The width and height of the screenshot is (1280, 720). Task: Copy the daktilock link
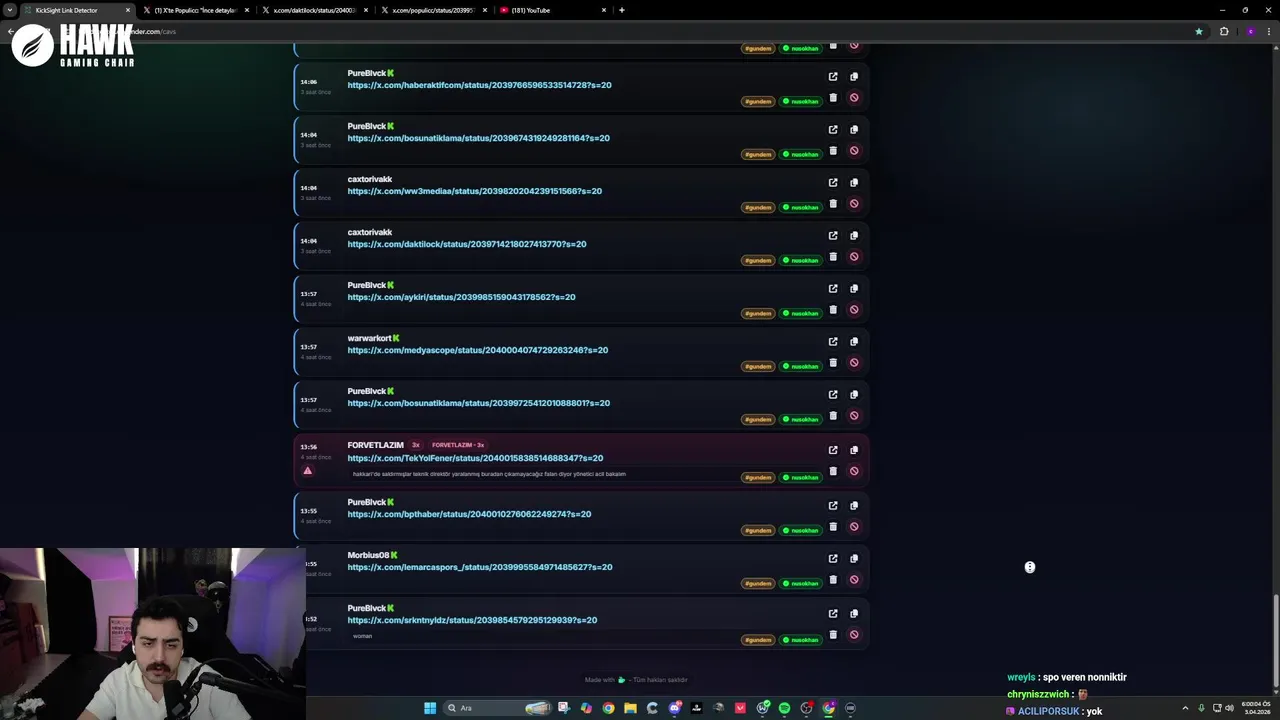(854, 236)
